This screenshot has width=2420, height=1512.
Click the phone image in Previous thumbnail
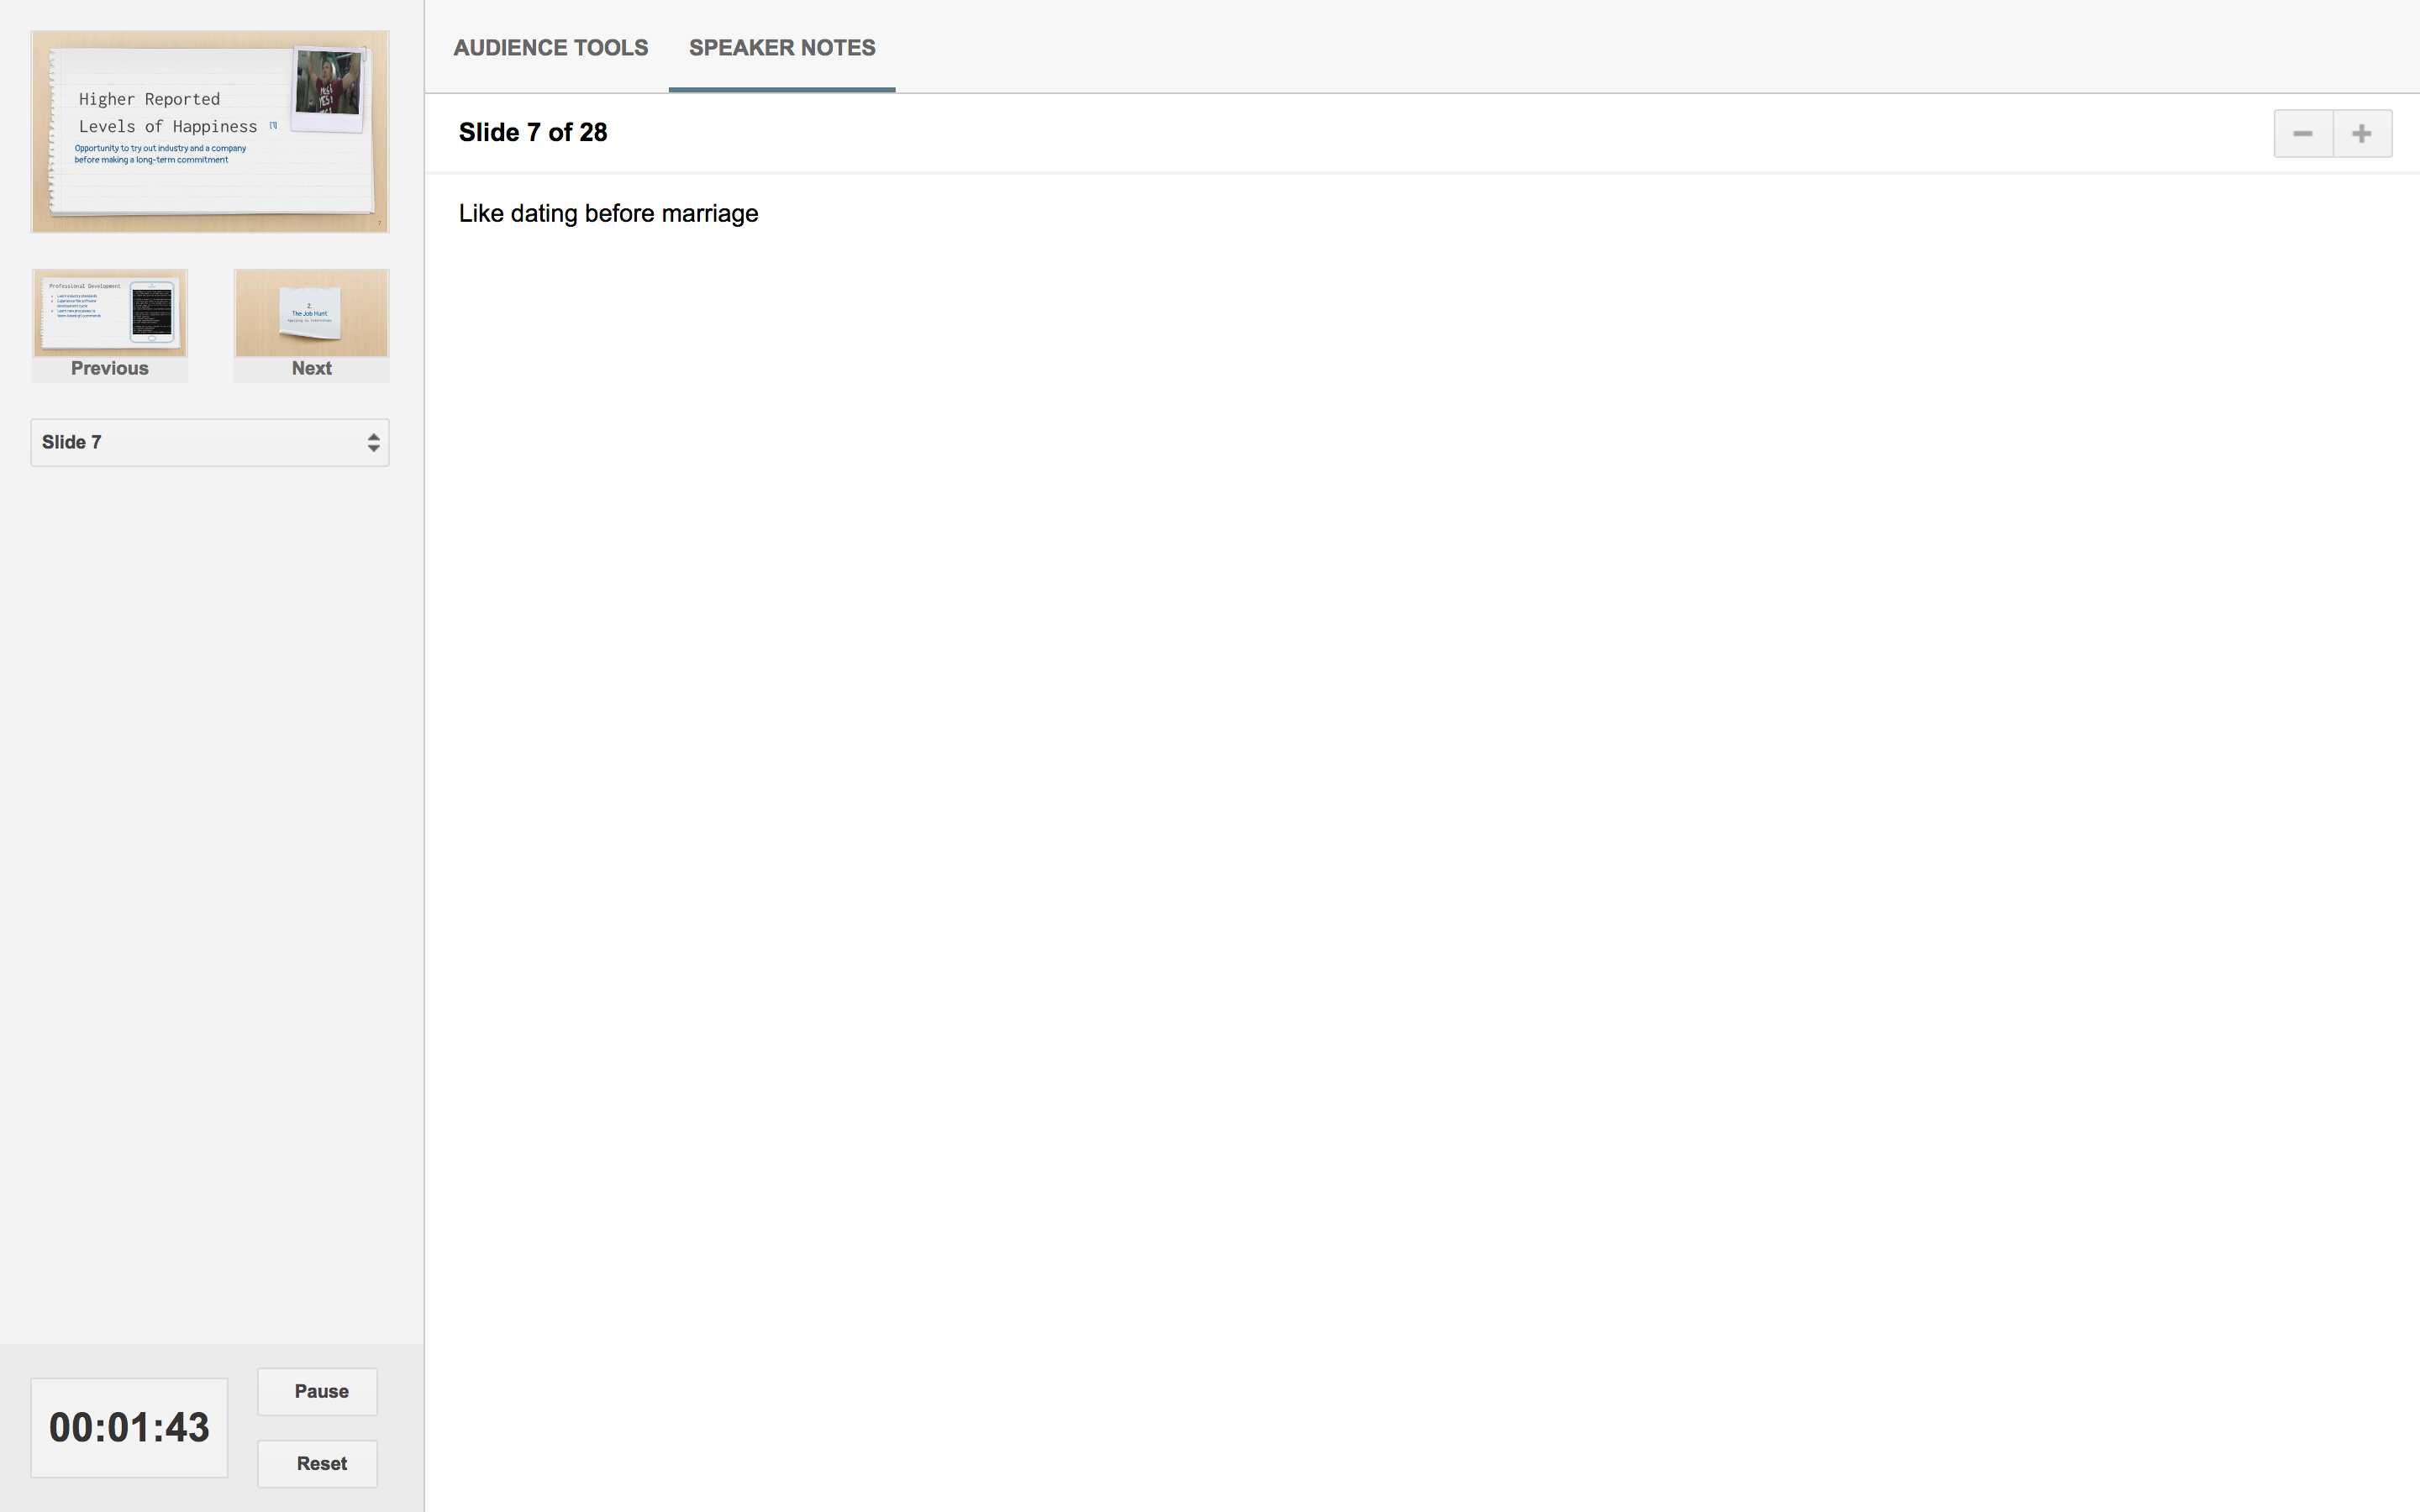(x=152, y=312)
